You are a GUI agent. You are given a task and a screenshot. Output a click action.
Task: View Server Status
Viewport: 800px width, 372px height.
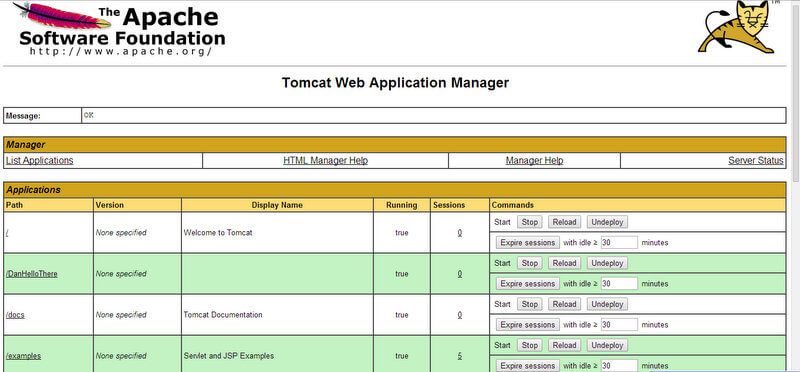(756, 160)
